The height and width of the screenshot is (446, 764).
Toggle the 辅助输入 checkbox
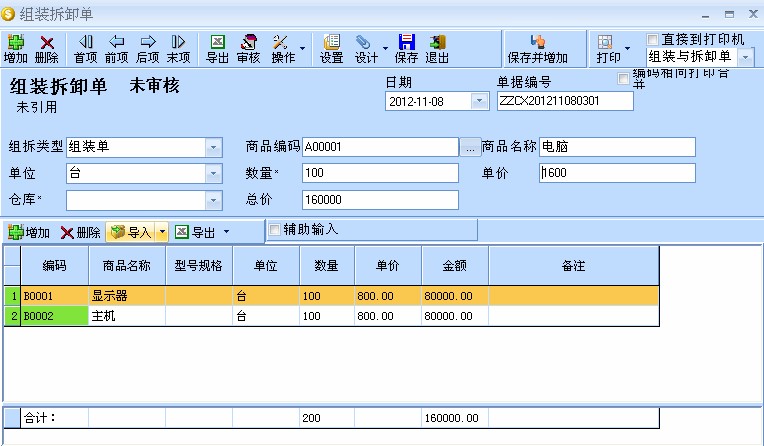275,230
